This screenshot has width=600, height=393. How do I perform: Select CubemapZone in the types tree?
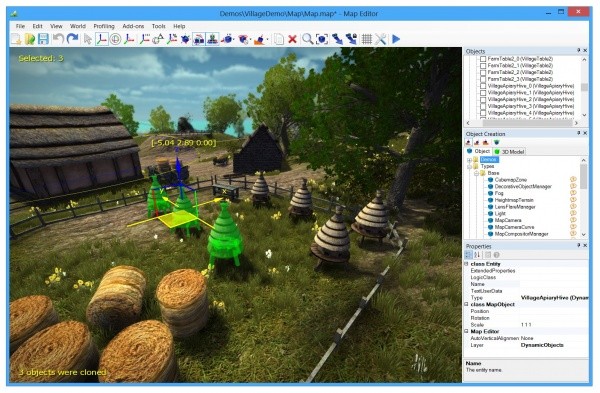click(510, 180)
